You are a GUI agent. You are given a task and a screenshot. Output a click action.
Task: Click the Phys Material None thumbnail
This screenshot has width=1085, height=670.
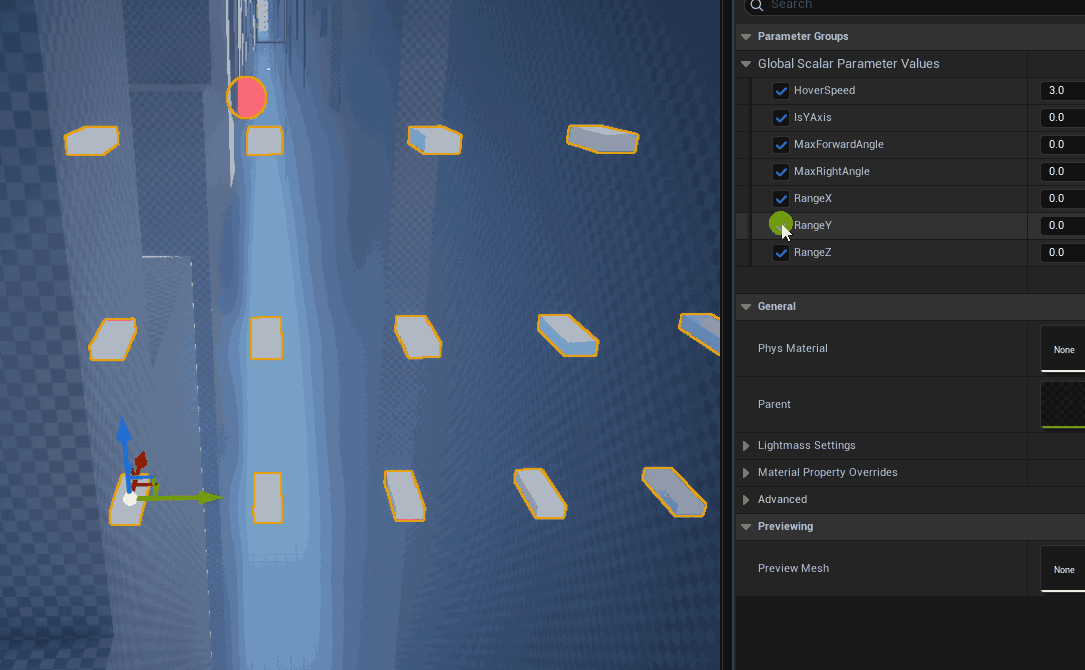pyautogui.click(x=1063, y=349)
